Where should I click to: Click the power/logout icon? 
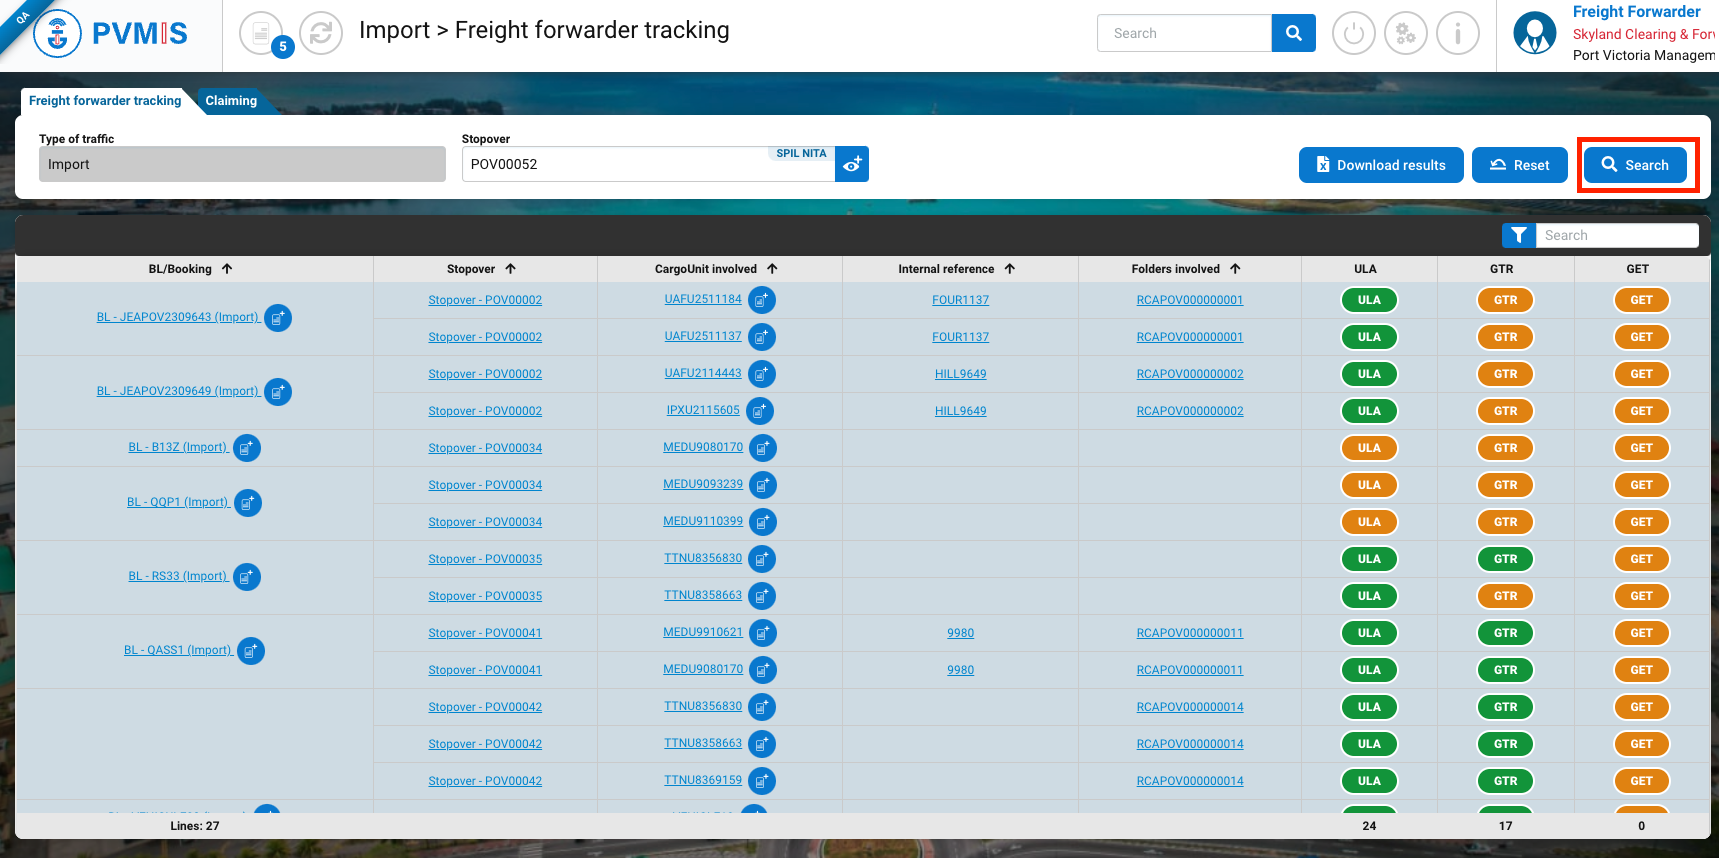1353,34
